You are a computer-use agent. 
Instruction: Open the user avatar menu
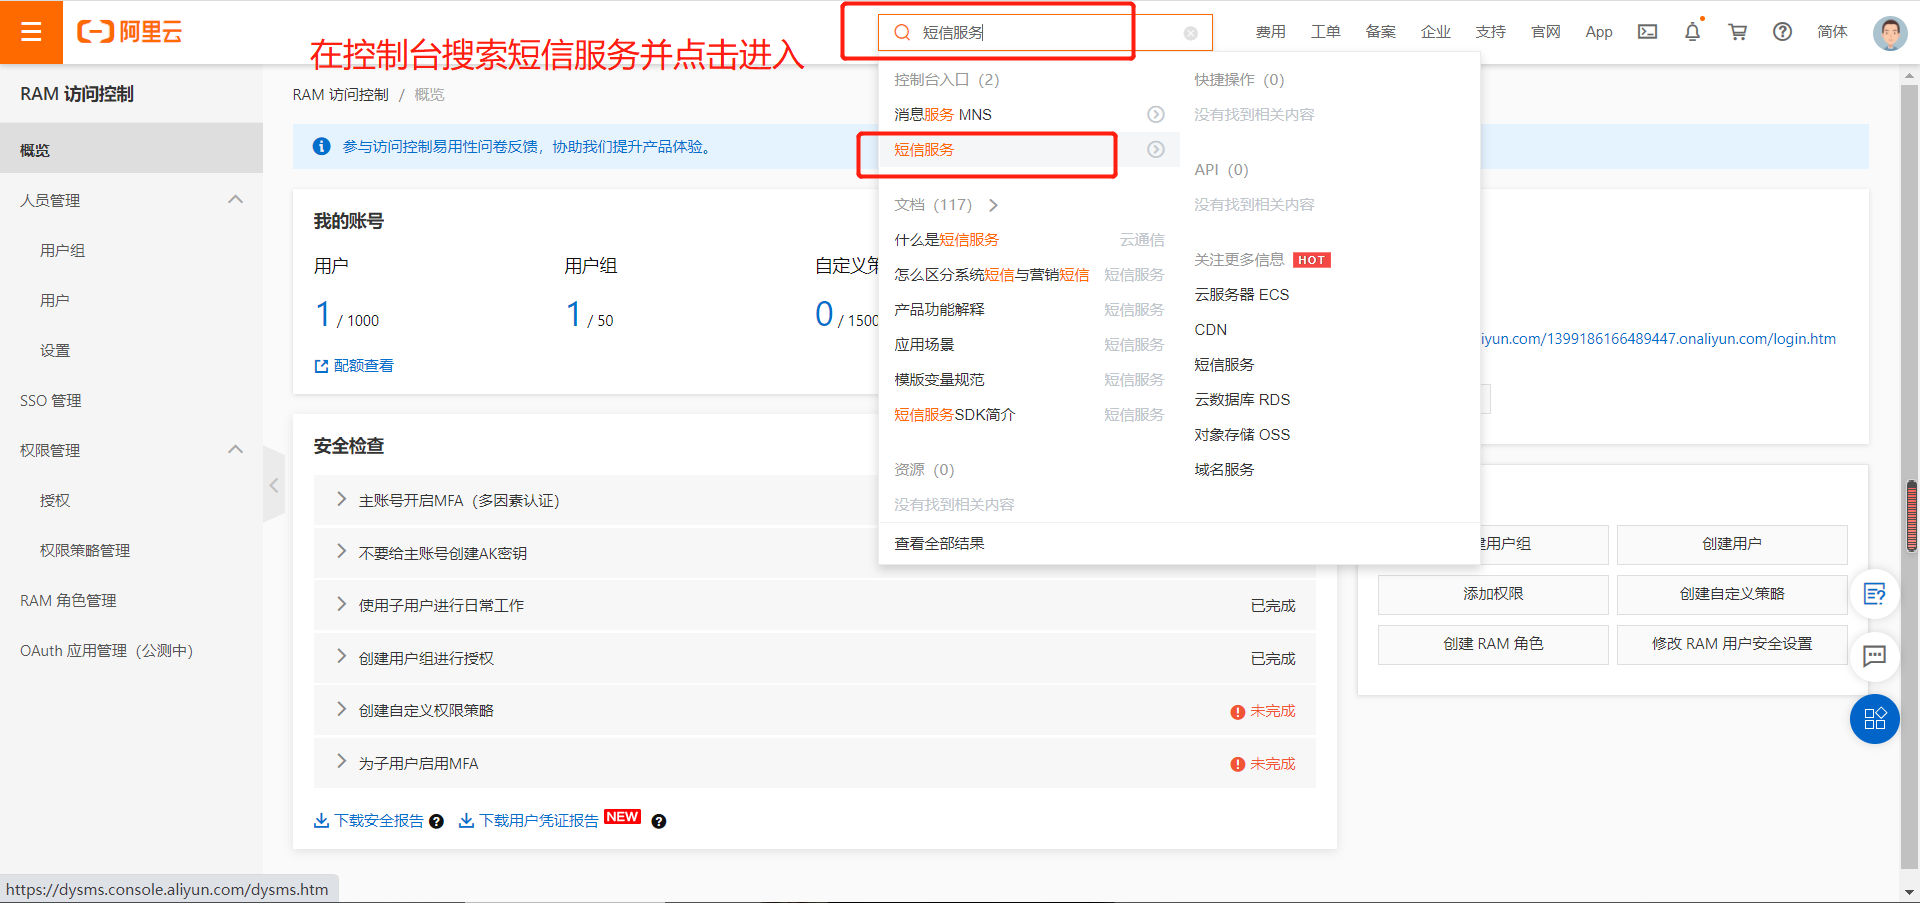pyautogui.click(x=1889, y=32)
